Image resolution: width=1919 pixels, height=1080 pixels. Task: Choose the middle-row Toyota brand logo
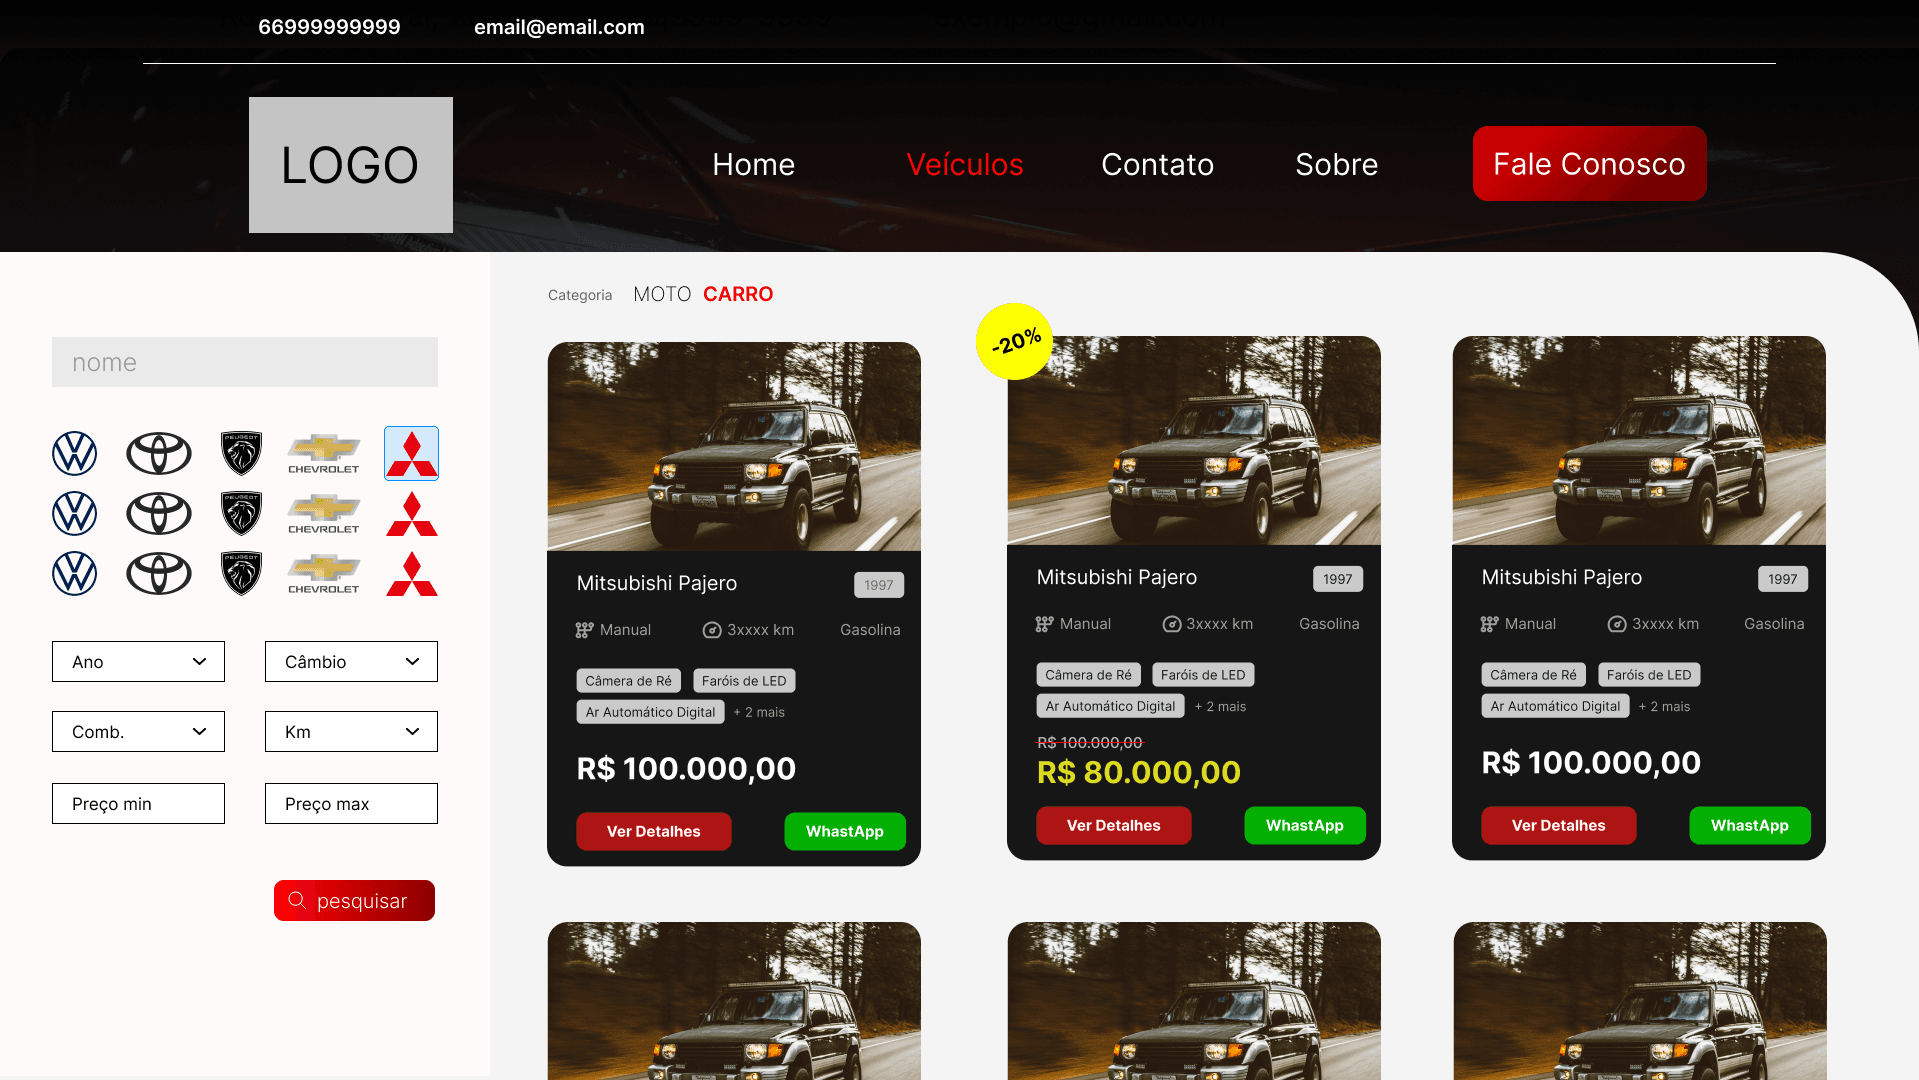159,514
